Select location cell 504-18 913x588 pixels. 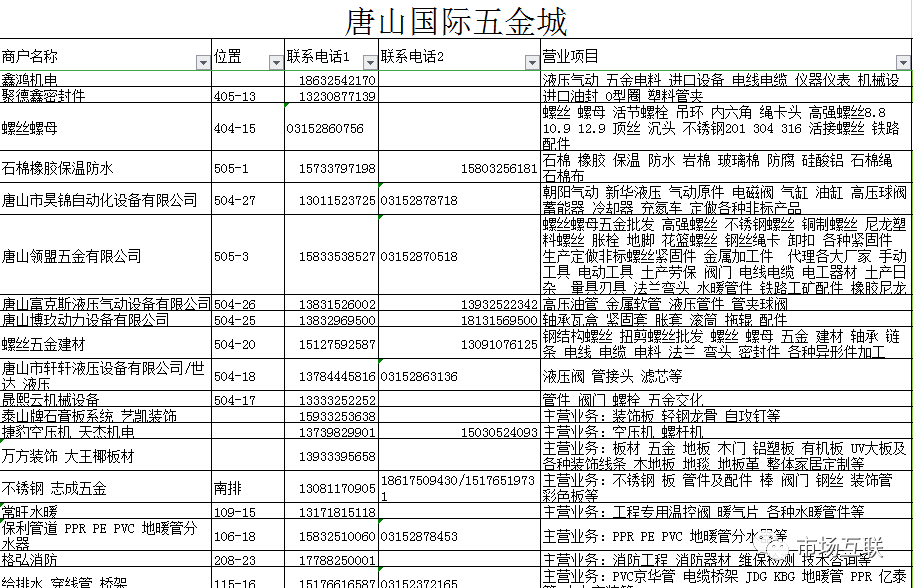[248, 376]
